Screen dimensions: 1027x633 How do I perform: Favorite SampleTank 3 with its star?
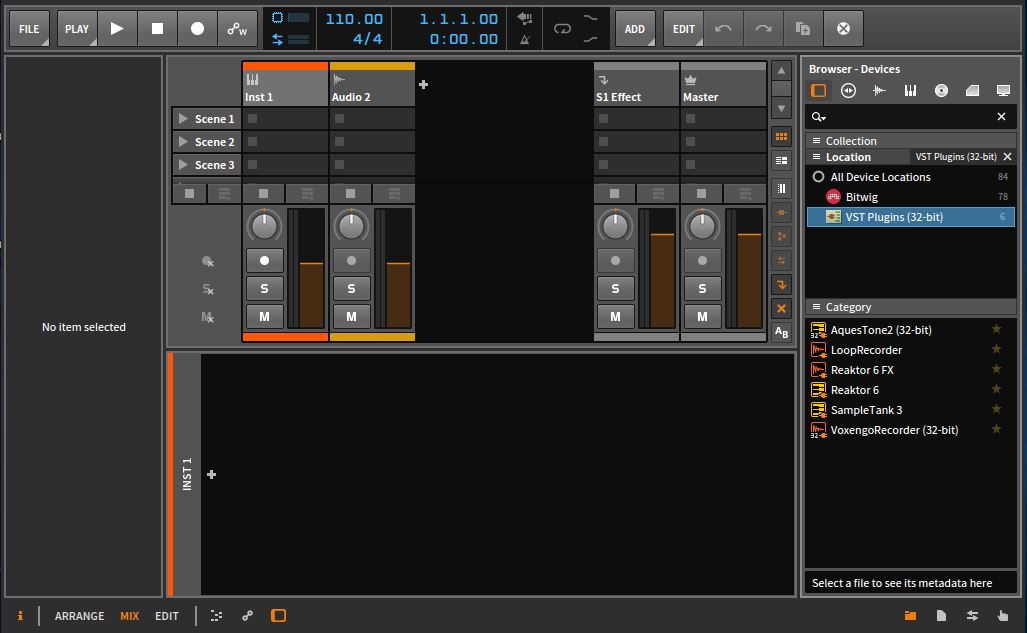pyautogui.click(x=996, y=410)
